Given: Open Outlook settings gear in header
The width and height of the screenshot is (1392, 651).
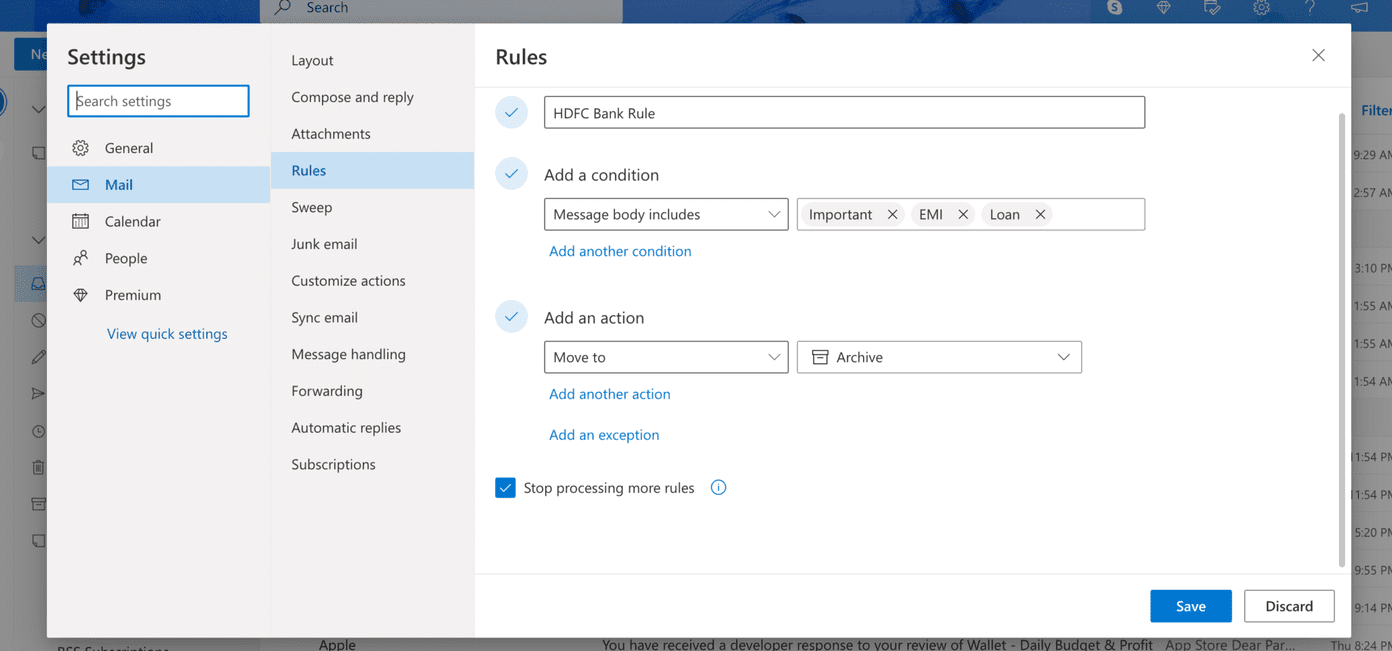Looking at the screenshot, I should (1262, 8).
